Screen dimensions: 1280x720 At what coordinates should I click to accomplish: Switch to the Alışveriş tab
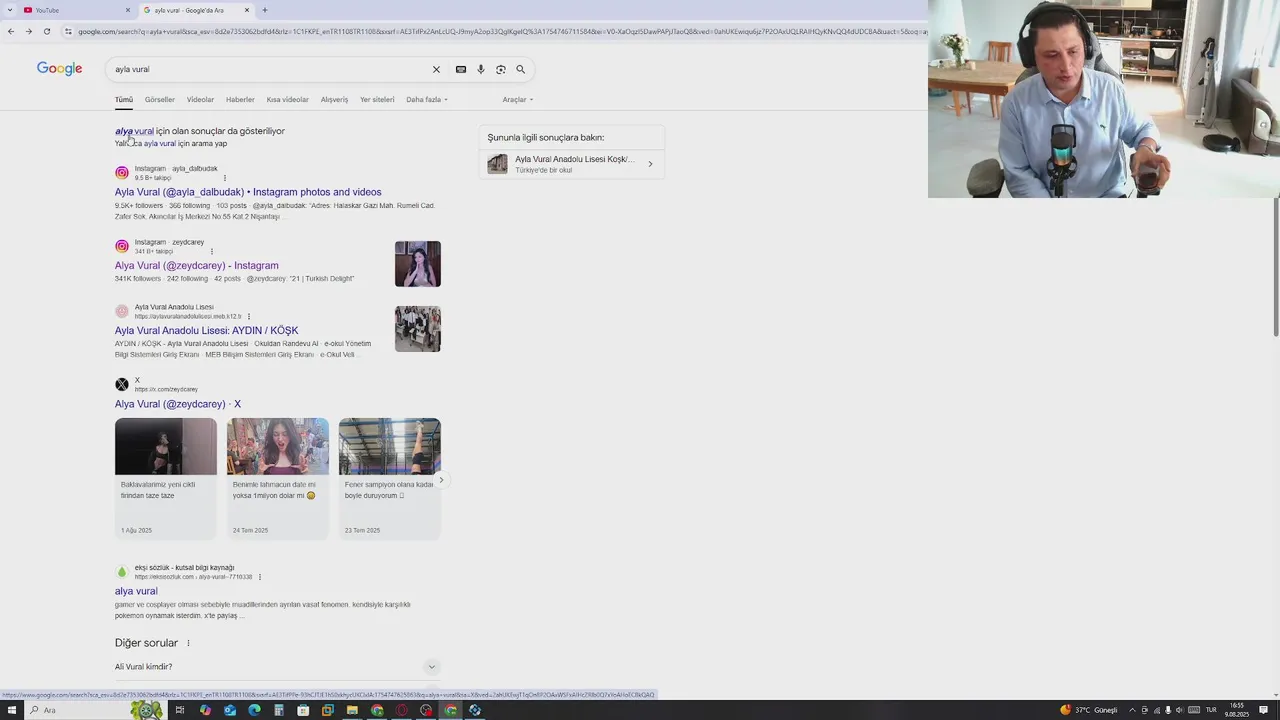(x=334, y=99)
